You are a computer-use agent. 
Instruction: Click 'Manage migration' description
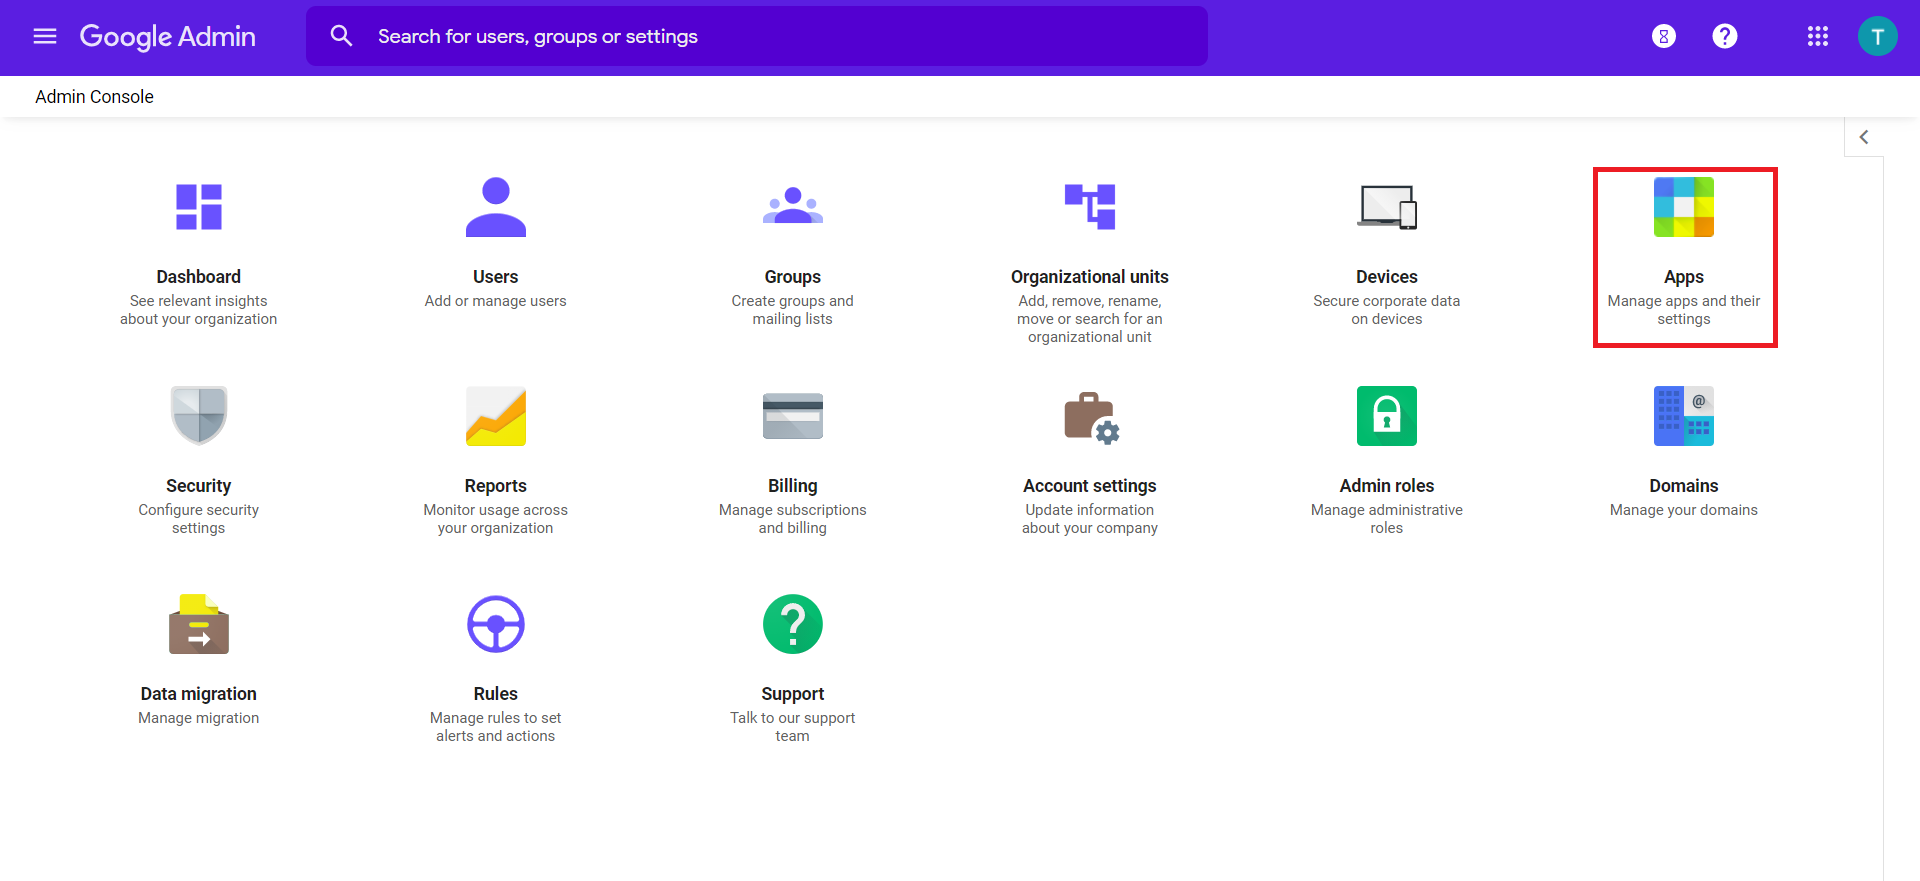click(x=199, y=718)
